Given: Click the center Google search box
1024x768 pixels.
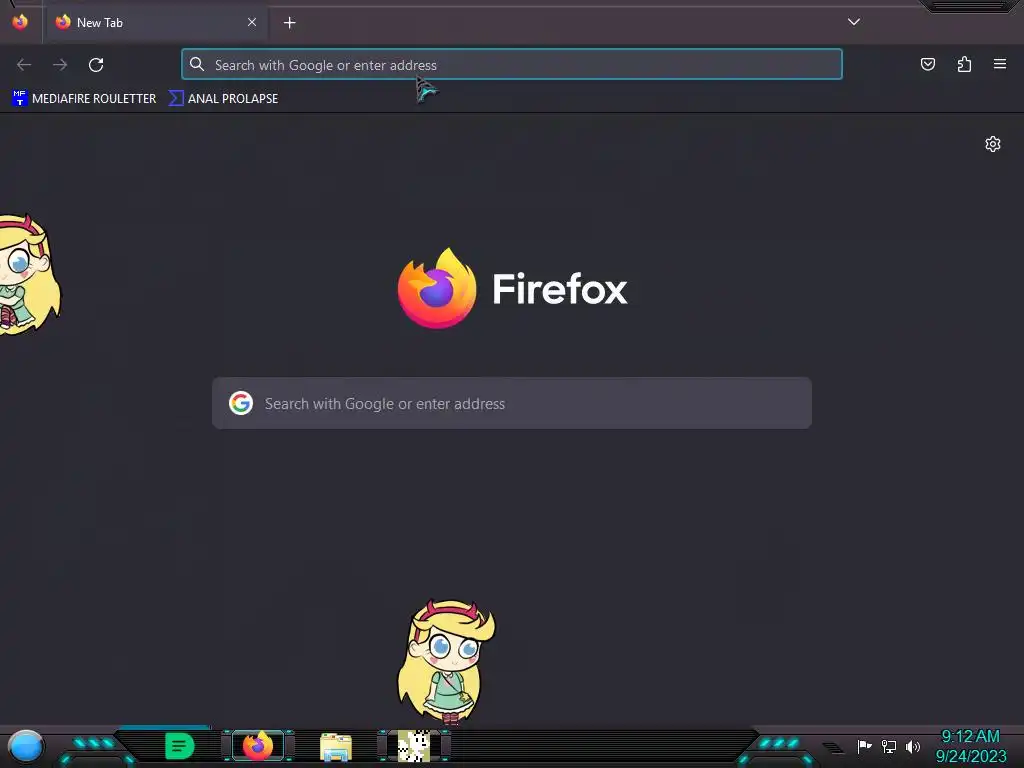Looking at the screenshot, I should tap(512, 404).
